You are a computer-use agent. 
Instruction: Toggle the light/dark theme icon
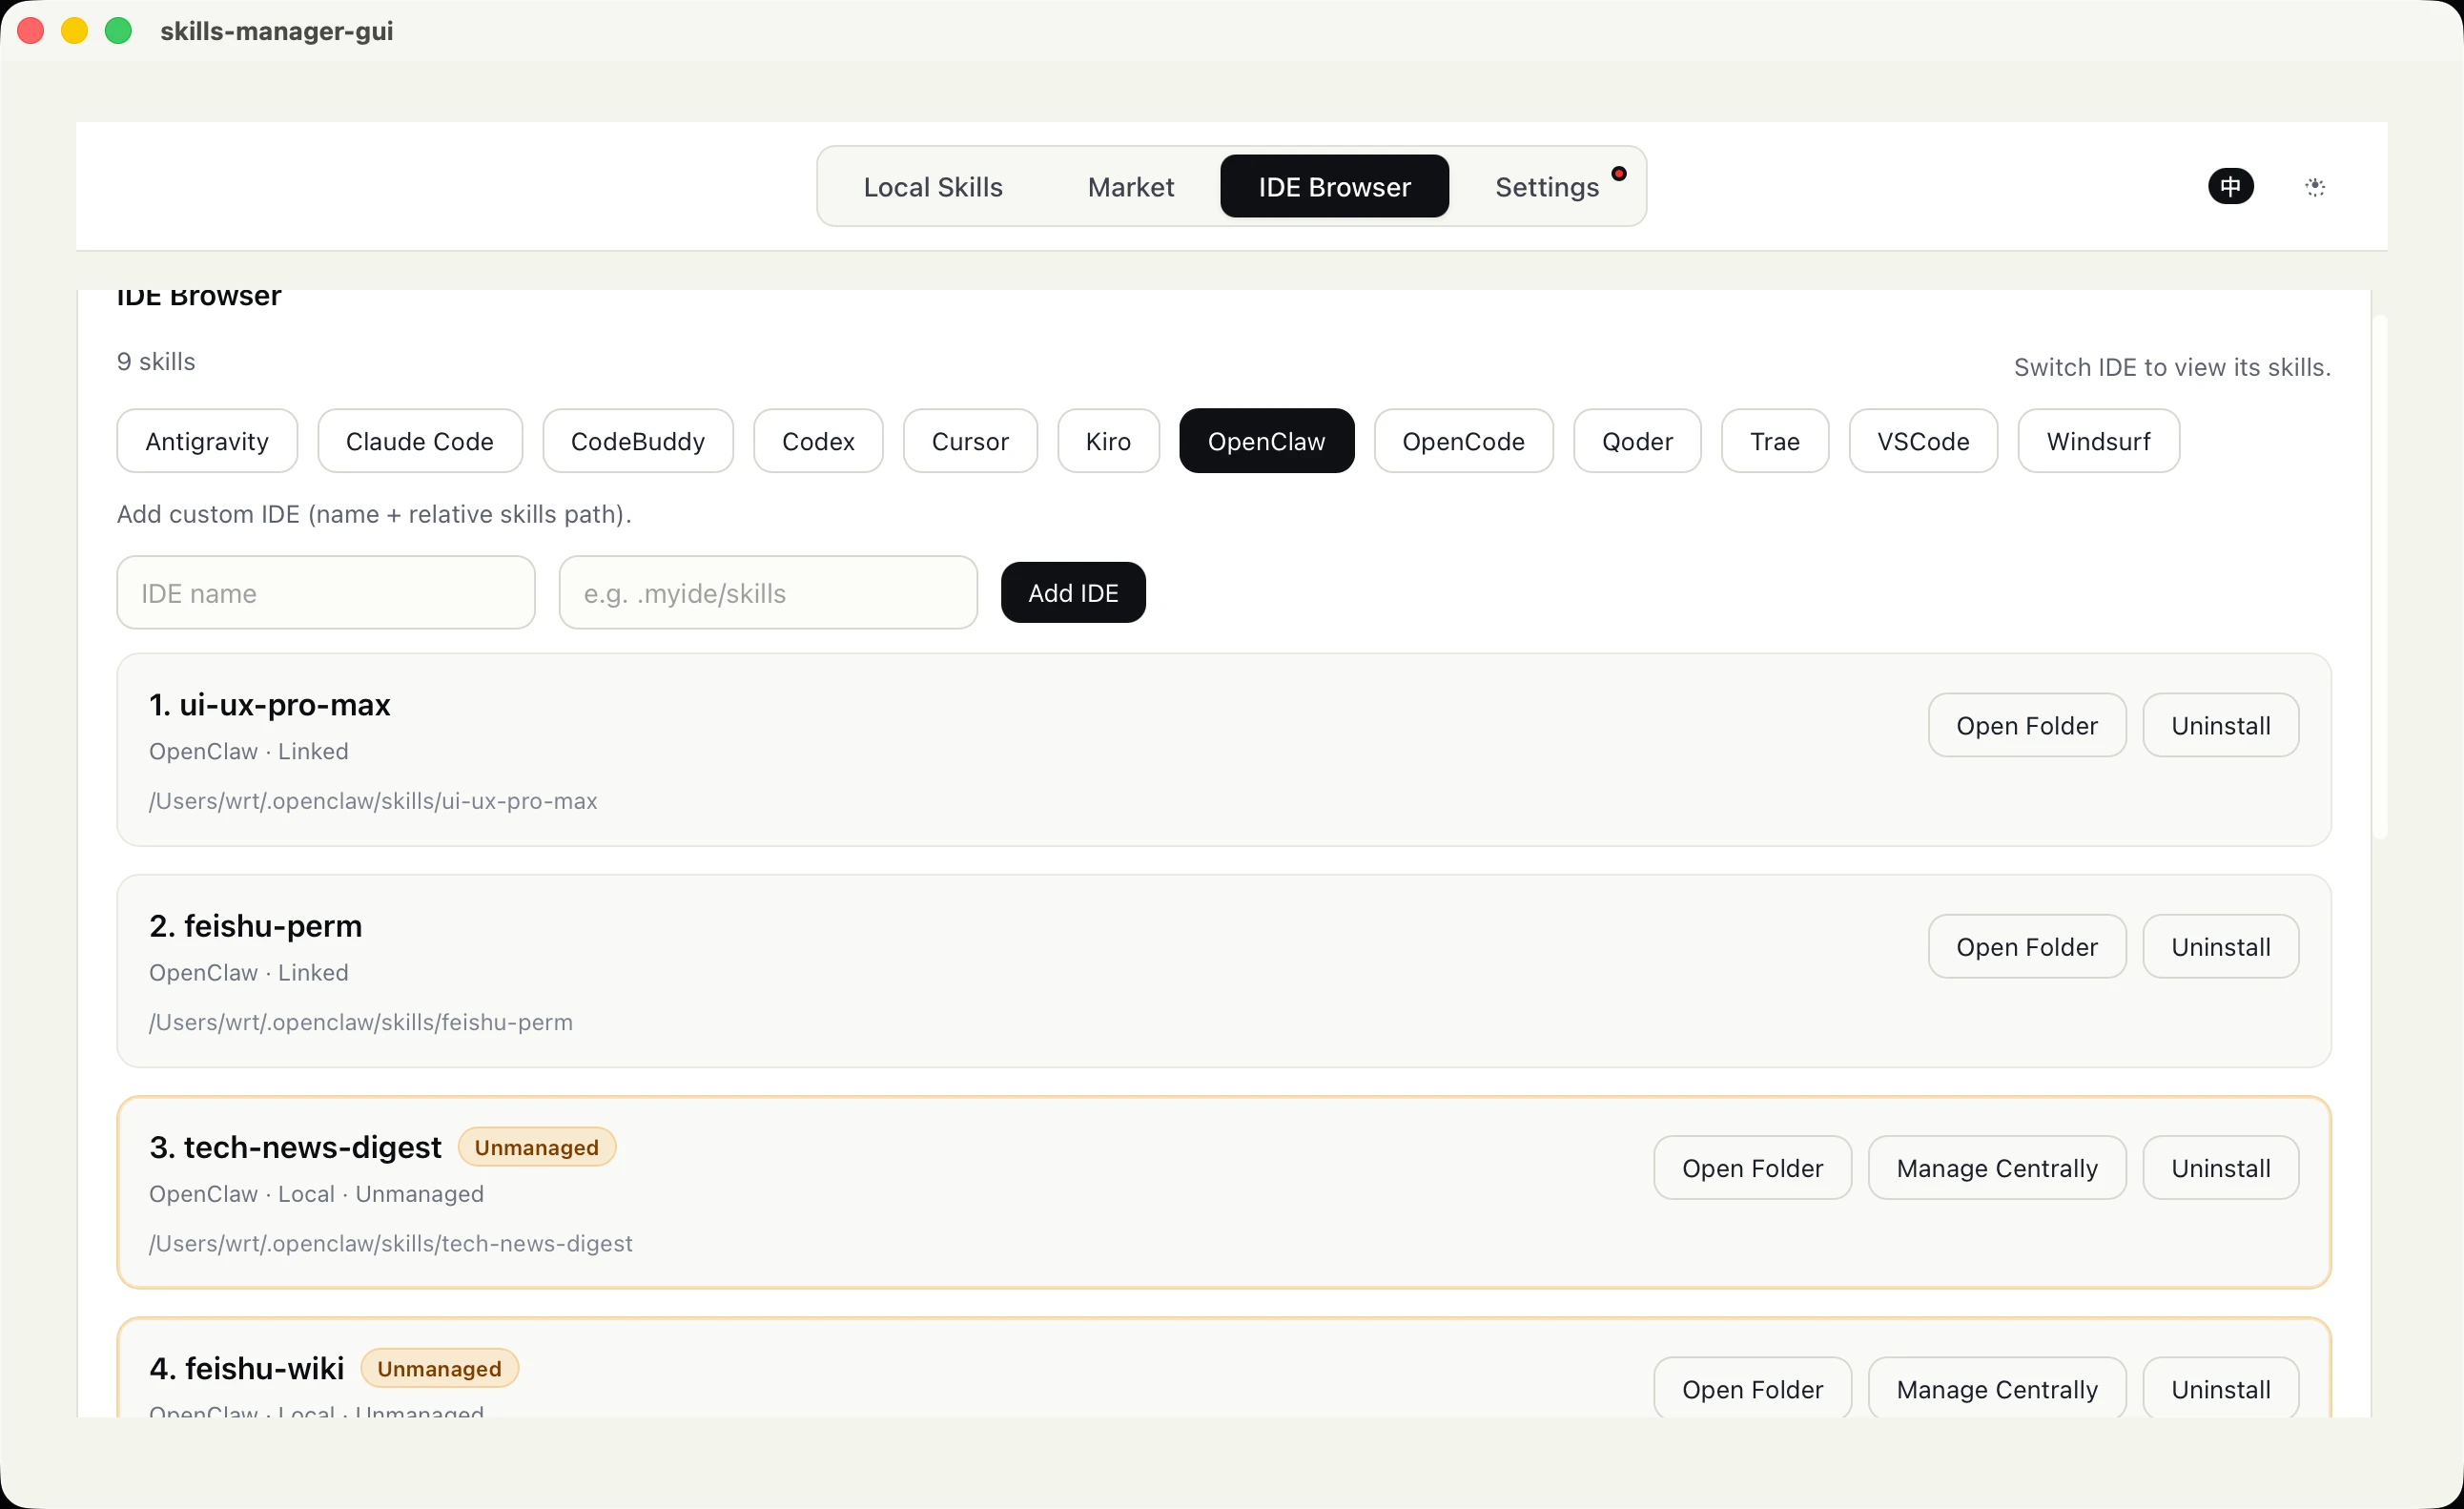click(2315, 186)
